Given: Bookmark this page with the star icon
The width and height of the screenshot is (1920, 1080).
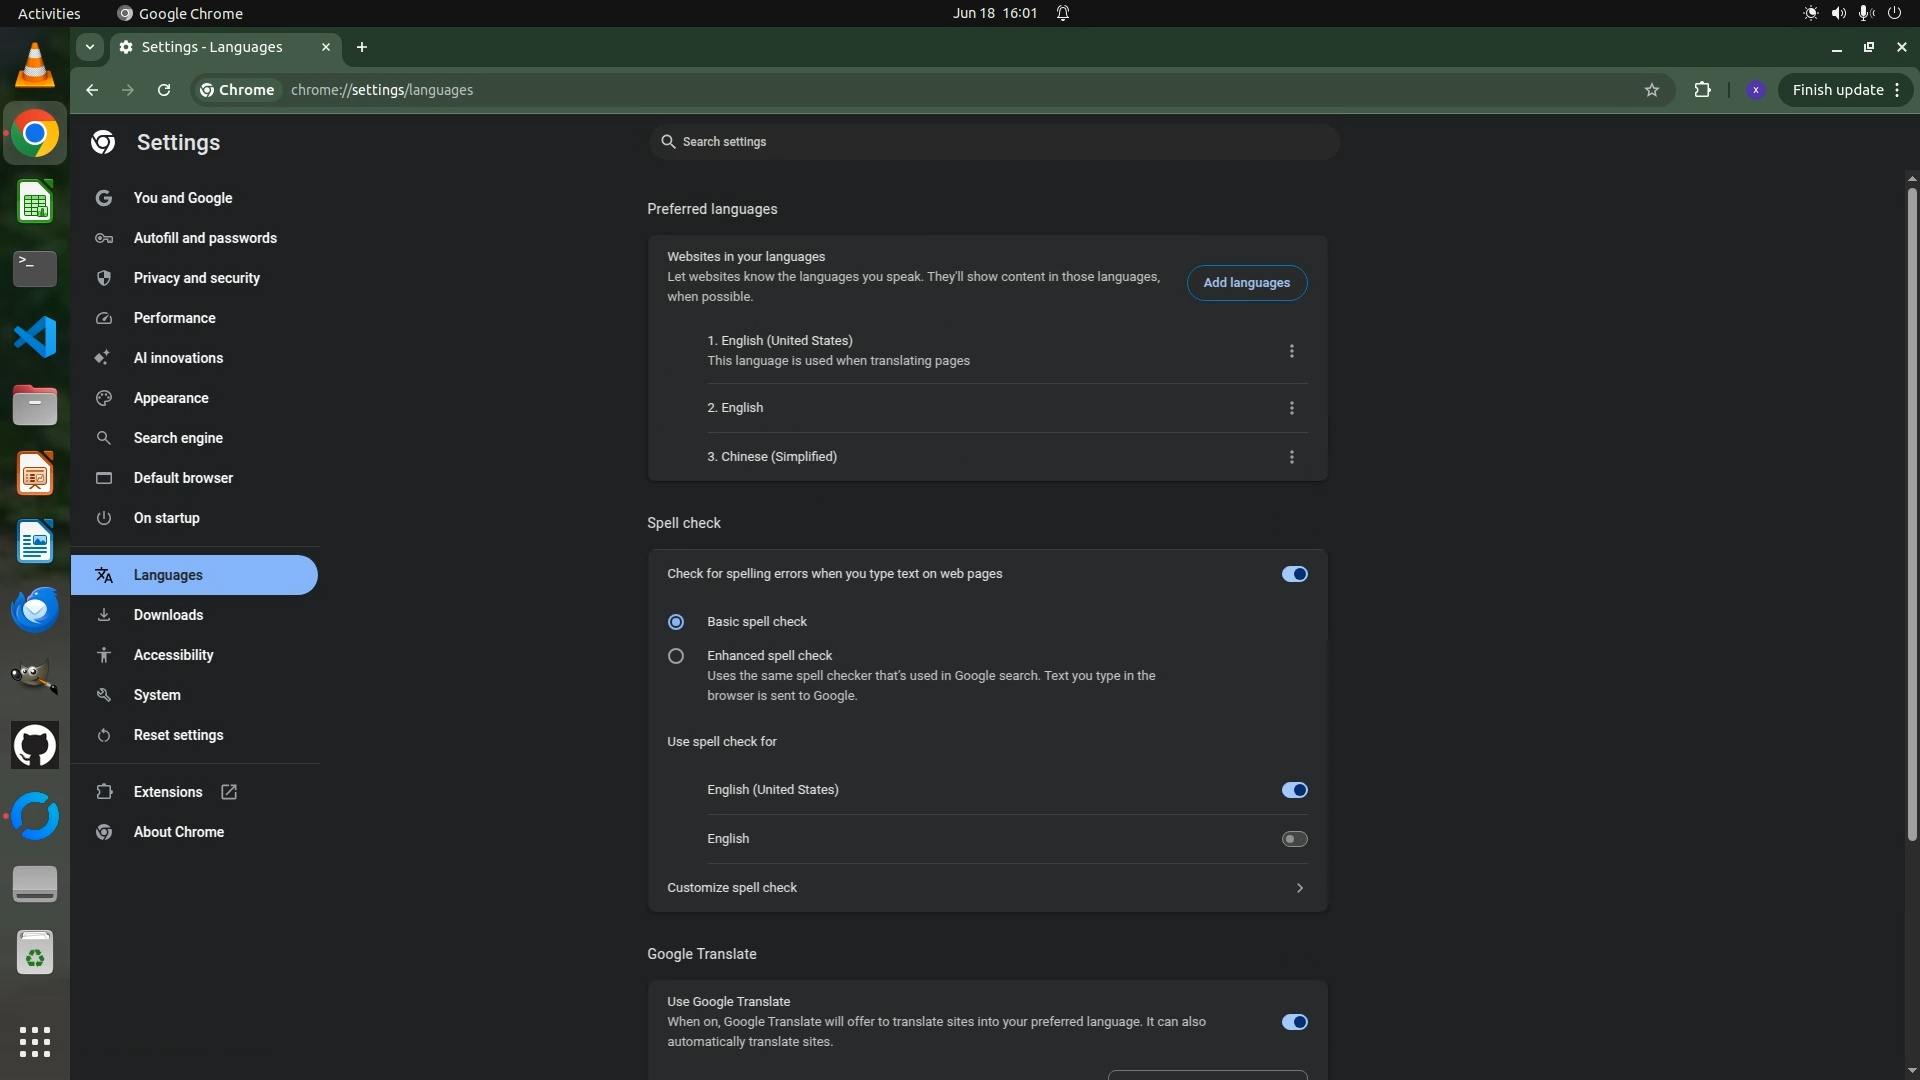Looking at the screenshot, I should pyautogui.click(x=1651, y=90).
